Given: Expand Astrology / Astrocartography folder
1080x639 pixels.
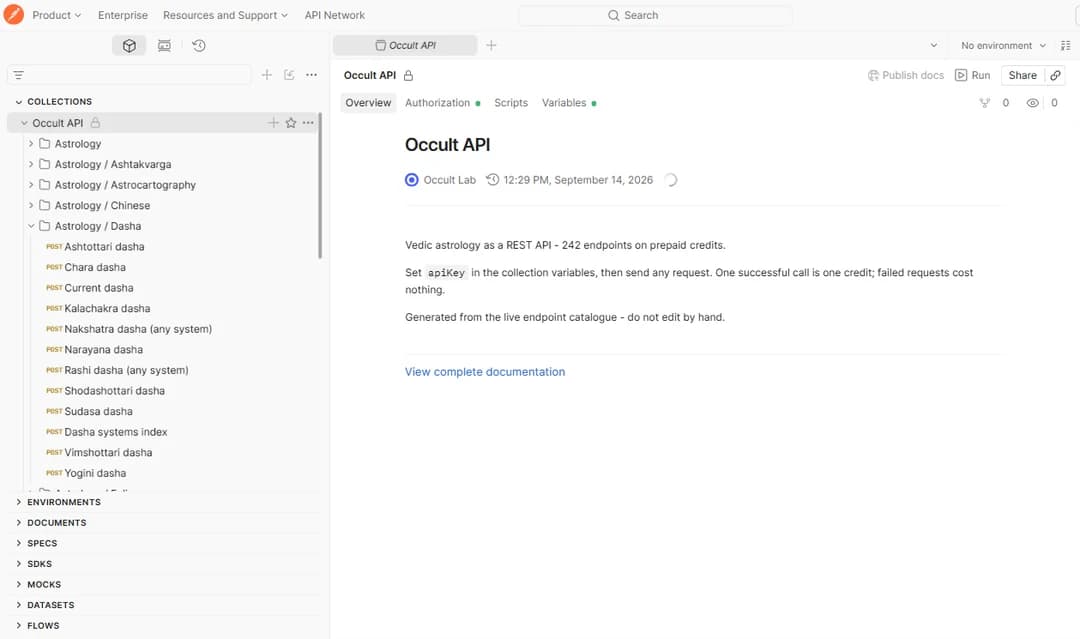Looking at the screenshot, I should click(x=31, y=185).
